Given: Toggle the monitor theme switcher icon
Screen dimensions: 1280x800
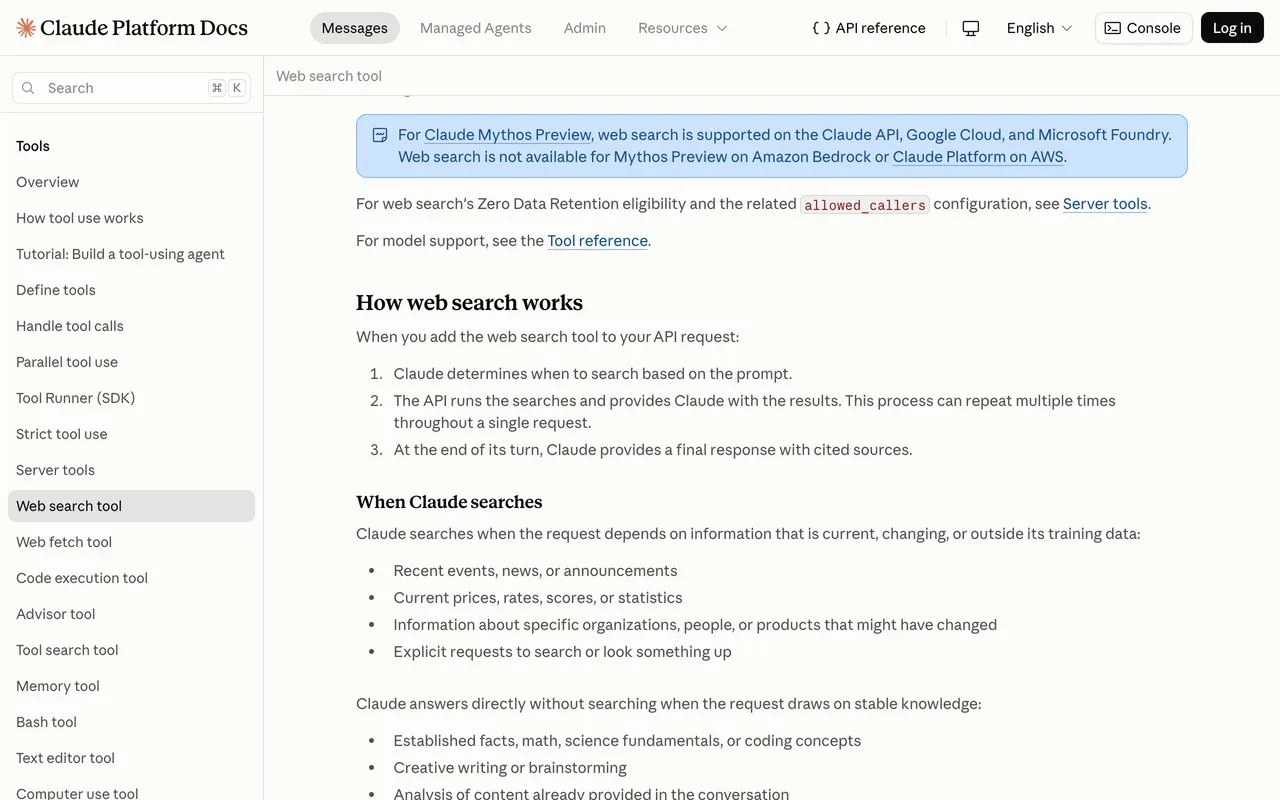Looking at the screenshot, I should 970,28.
